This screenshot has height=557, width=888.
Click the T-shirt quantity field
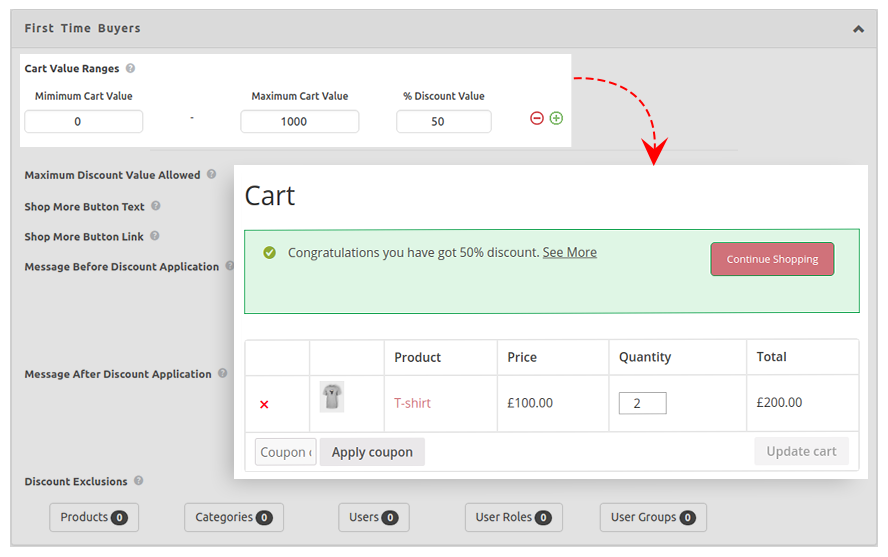coord(642,403)
